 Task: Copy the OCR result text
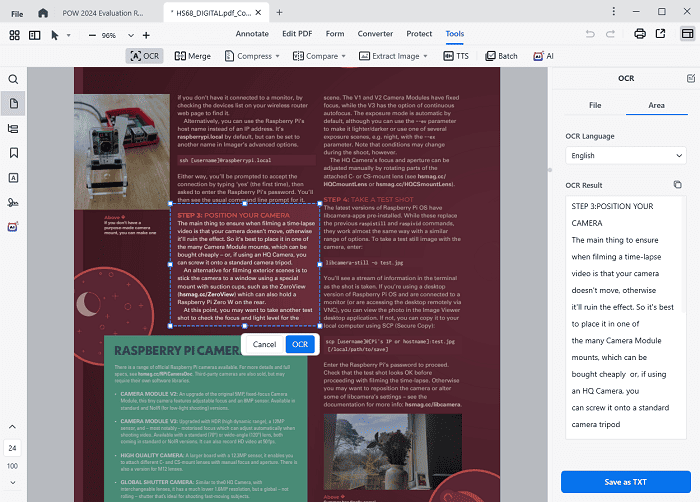coord(677,185)
